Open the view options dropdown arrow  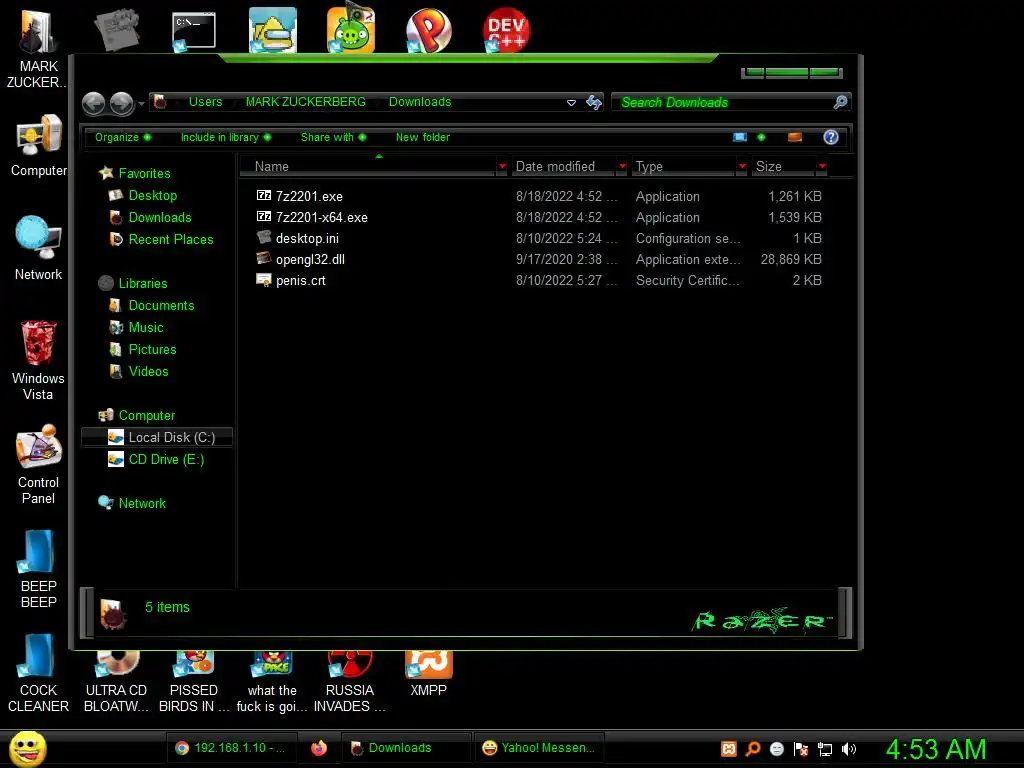pos(761,137)
